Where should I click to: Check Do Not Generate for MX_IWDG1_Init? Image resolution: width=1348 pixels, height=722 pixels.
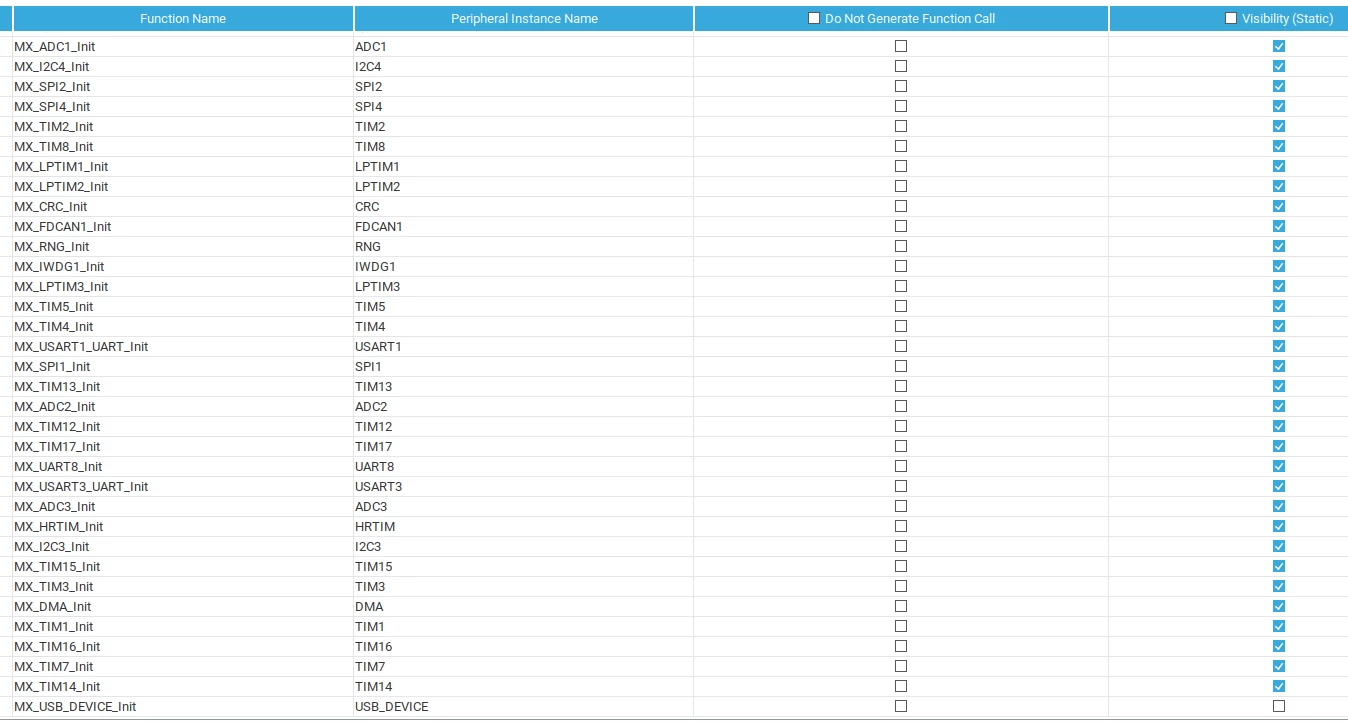click(901, 266)
